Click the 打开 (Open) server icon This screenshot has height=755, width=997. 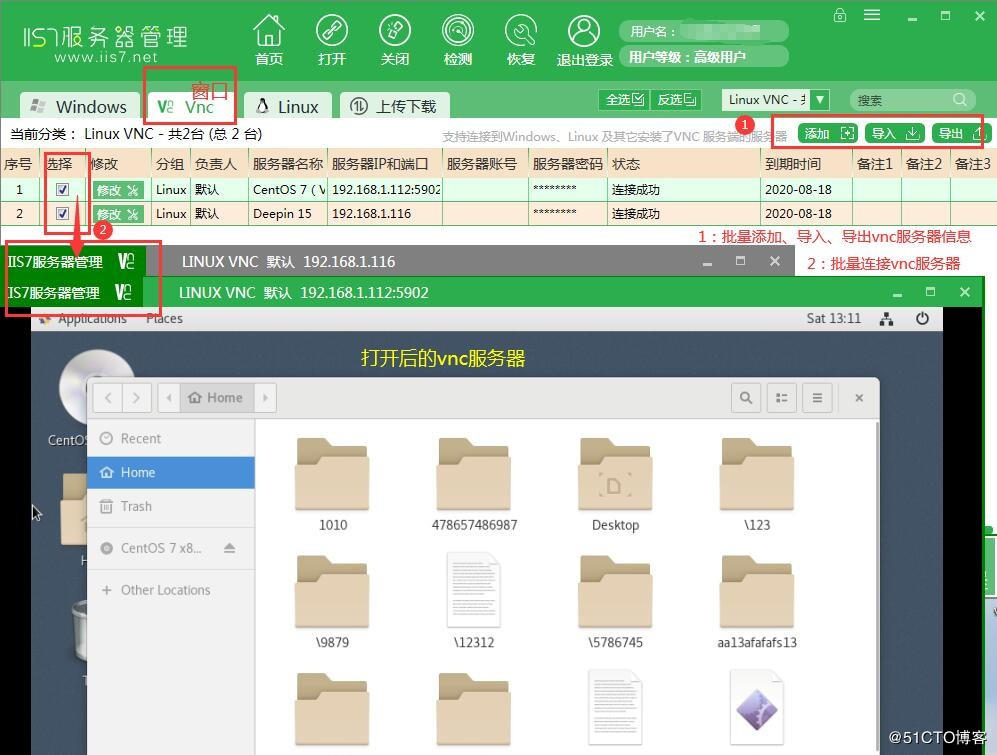click(332, 38)
